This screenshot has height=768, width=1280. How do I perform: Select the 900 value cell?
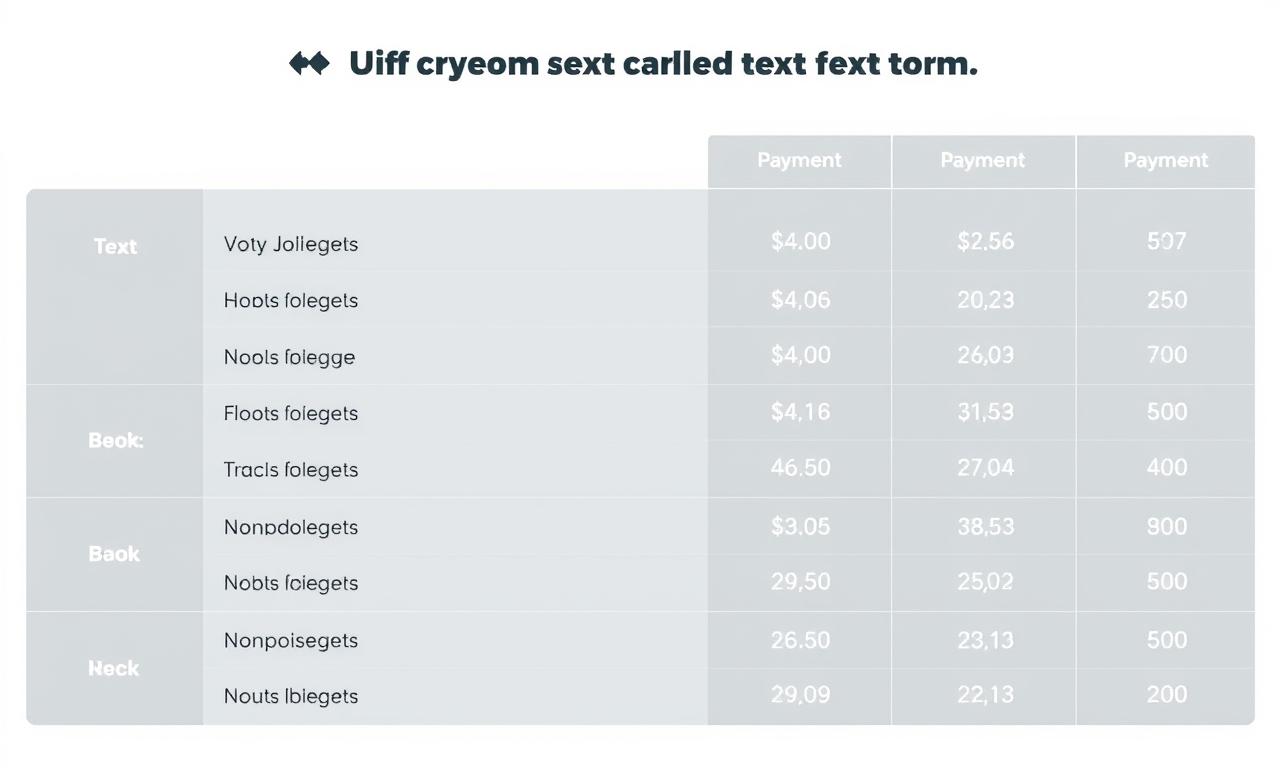coord(1167,527)
